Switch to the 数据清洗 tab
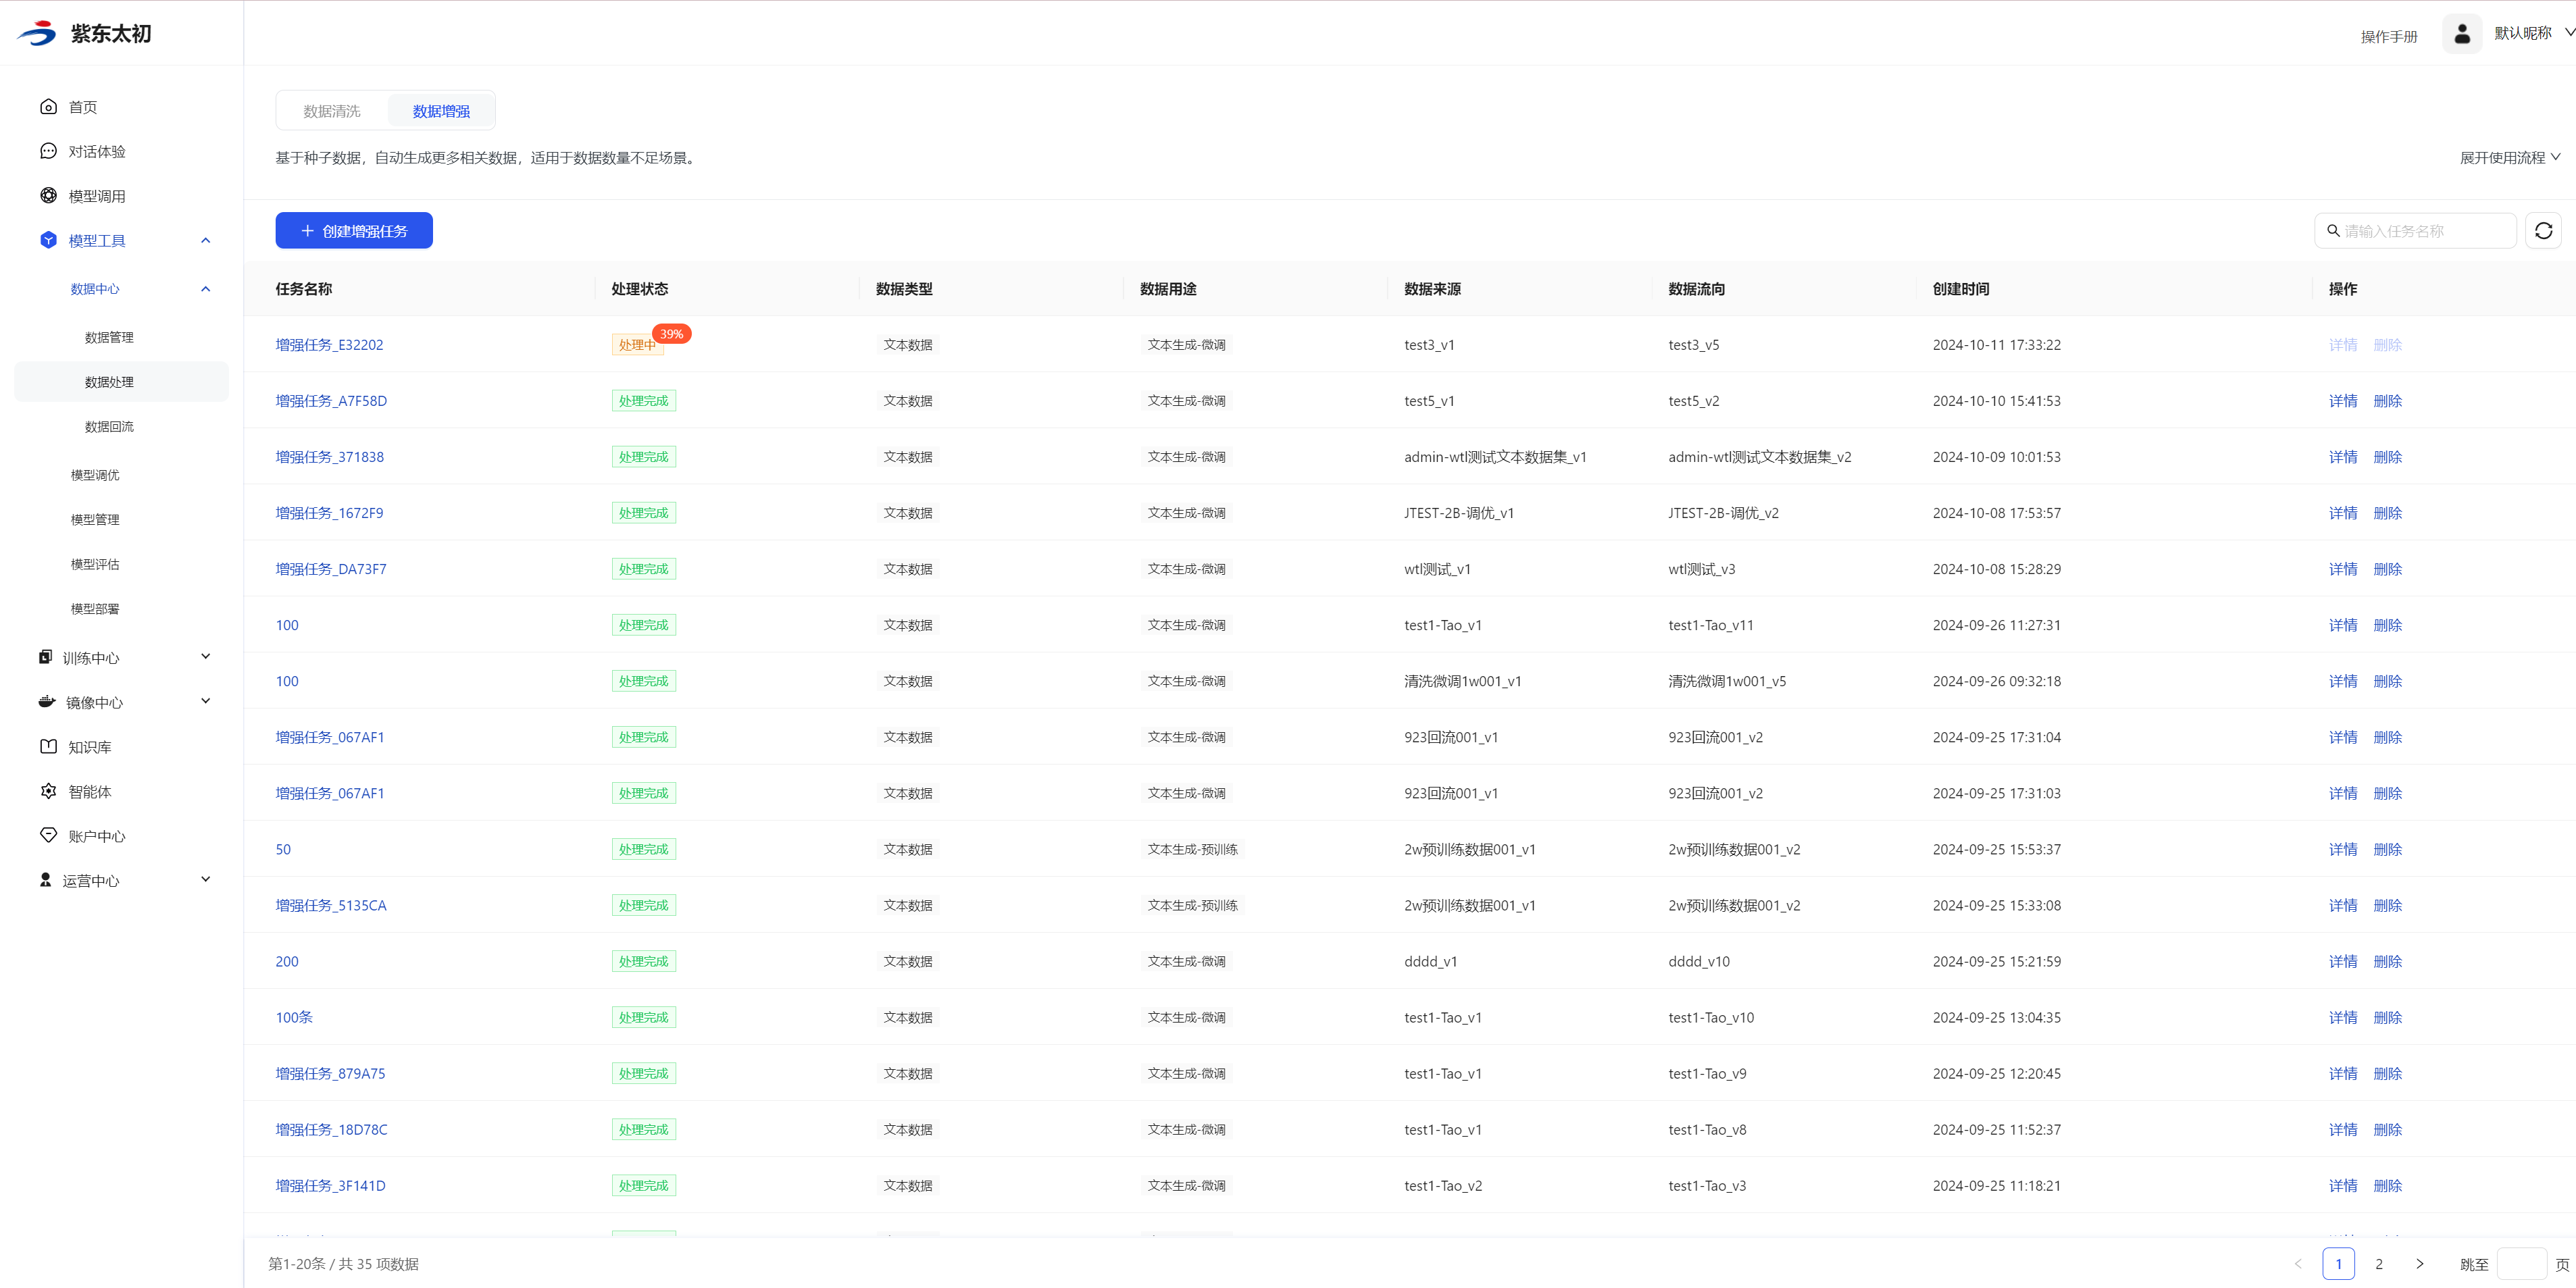Viewport: 2576px width, 1288px height. (x=332, y=111)
